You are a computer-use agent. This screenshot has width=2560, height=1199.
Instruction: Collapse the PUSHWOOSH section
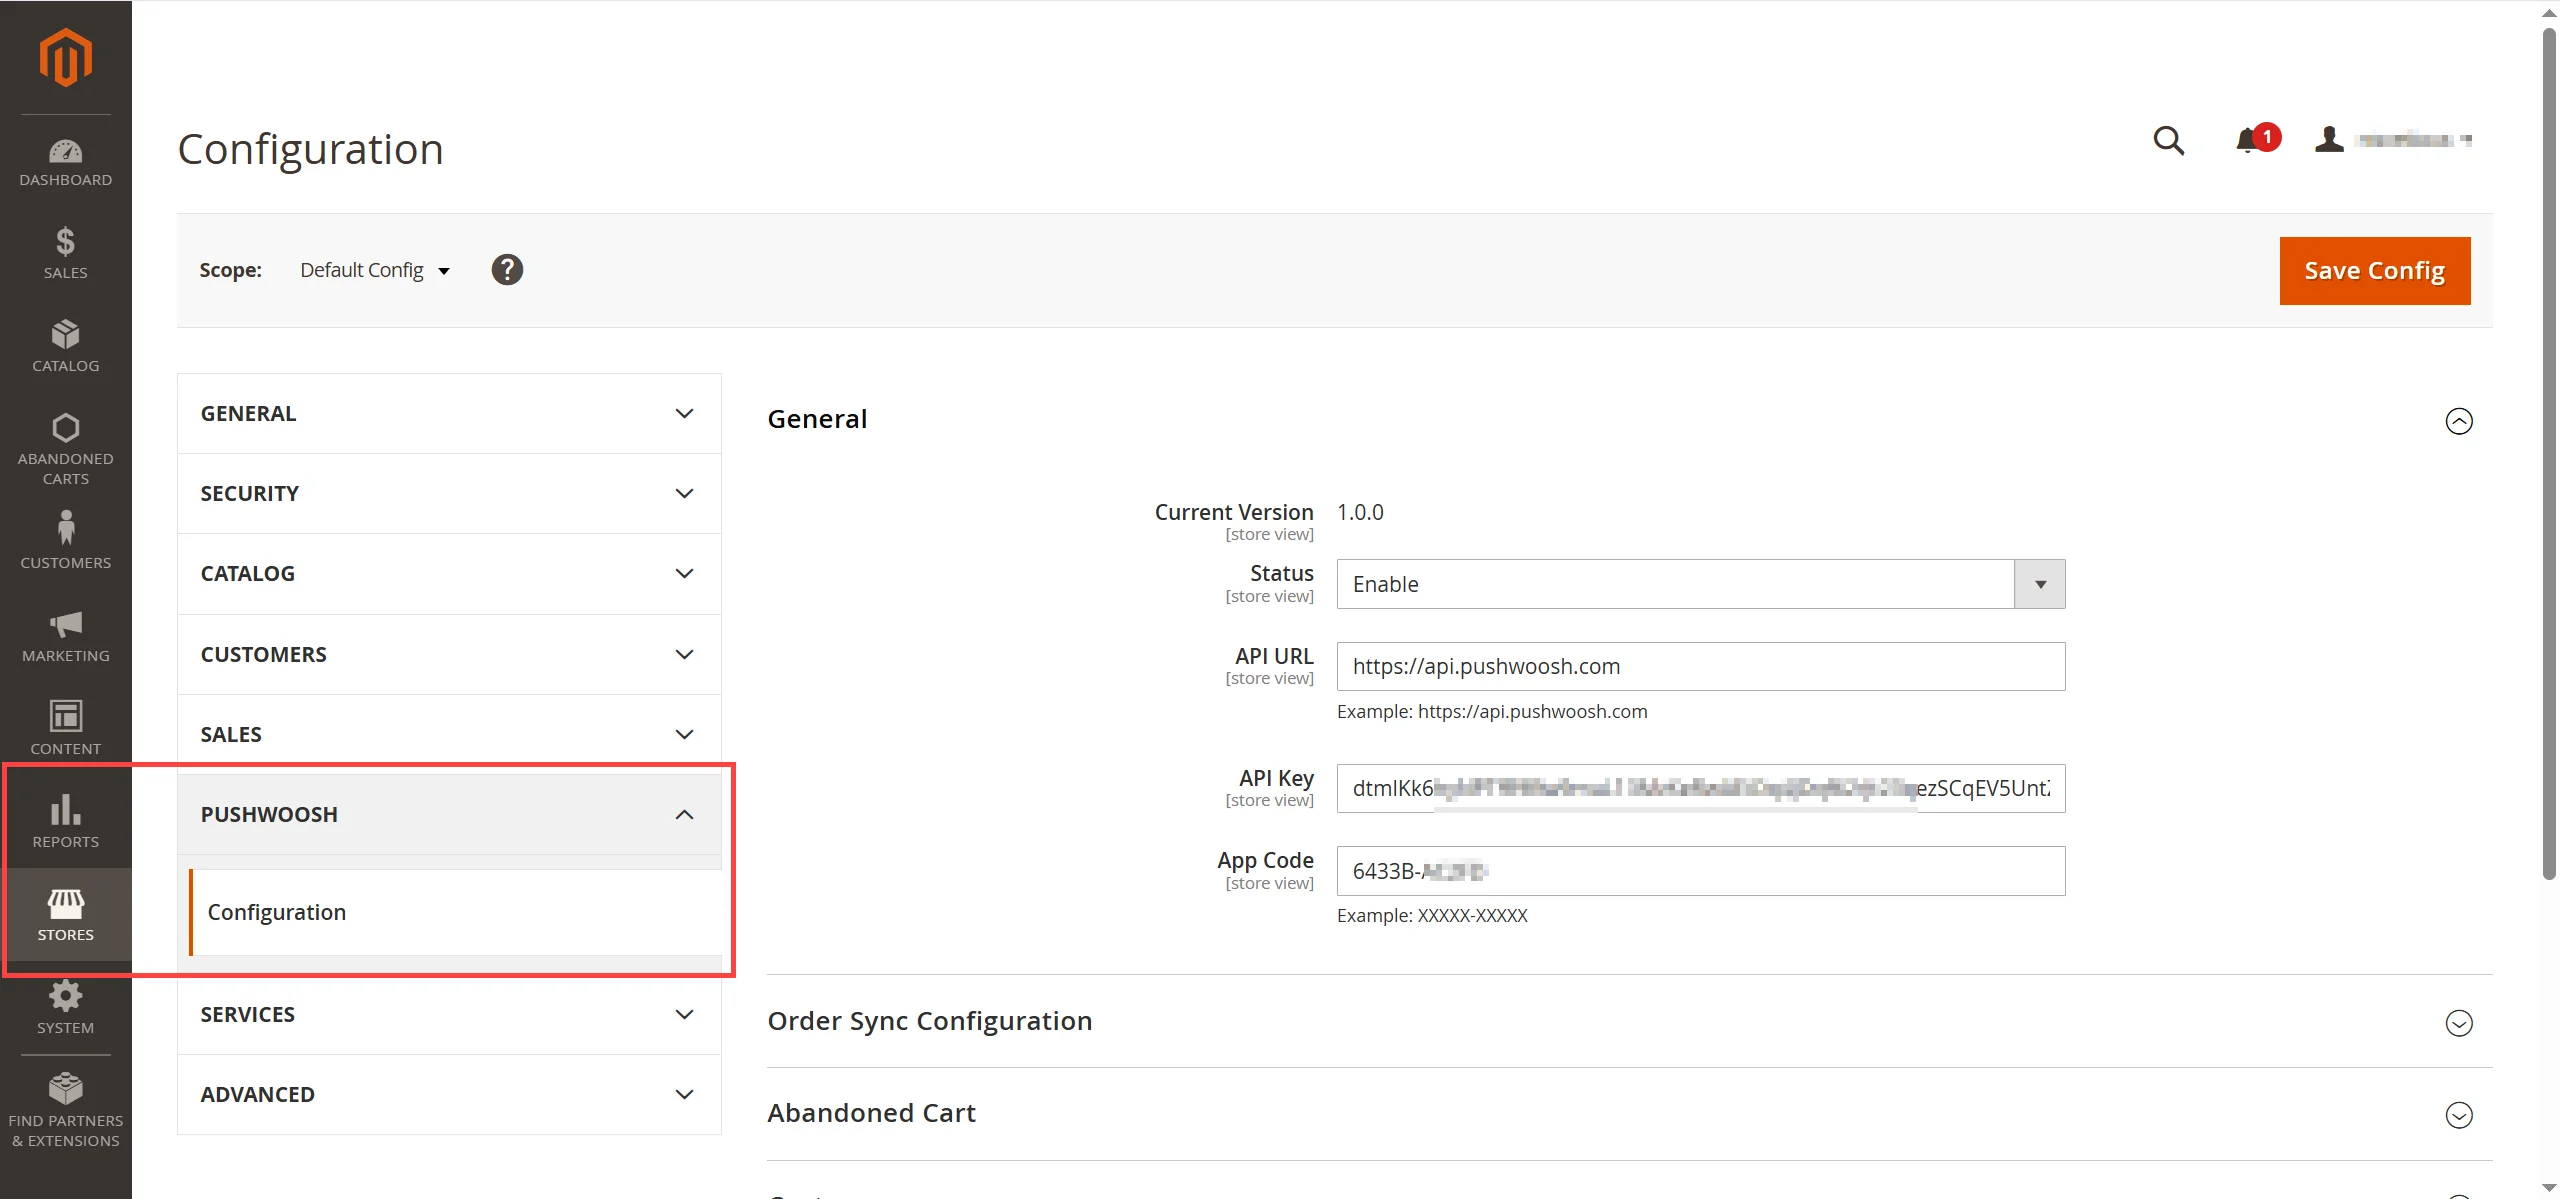click(448, 814)
